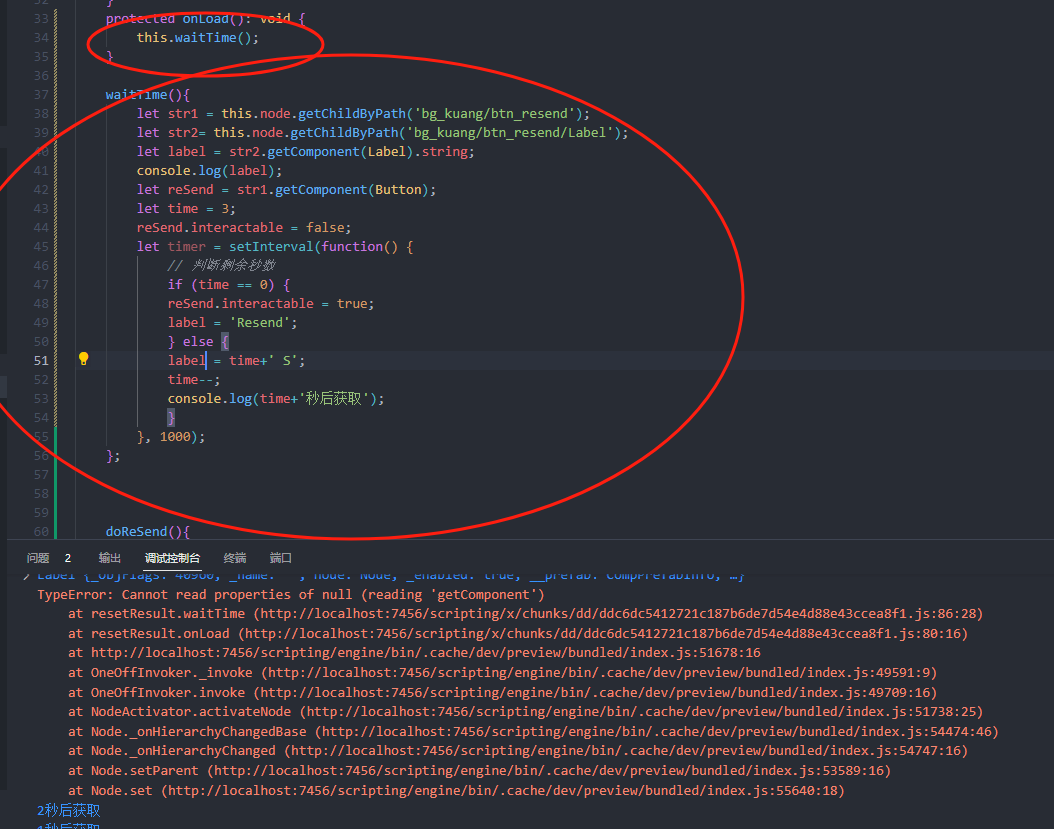Click 'this.waitTime();' on line 34
Screen dimensions: 1054x829
coord(198,38)
